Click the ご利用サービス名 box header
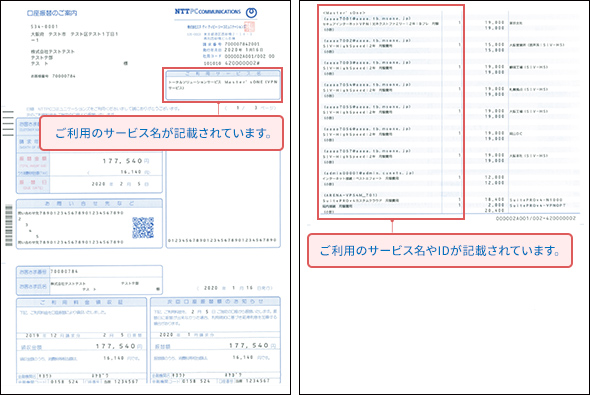590x395 pixels. 222,73
